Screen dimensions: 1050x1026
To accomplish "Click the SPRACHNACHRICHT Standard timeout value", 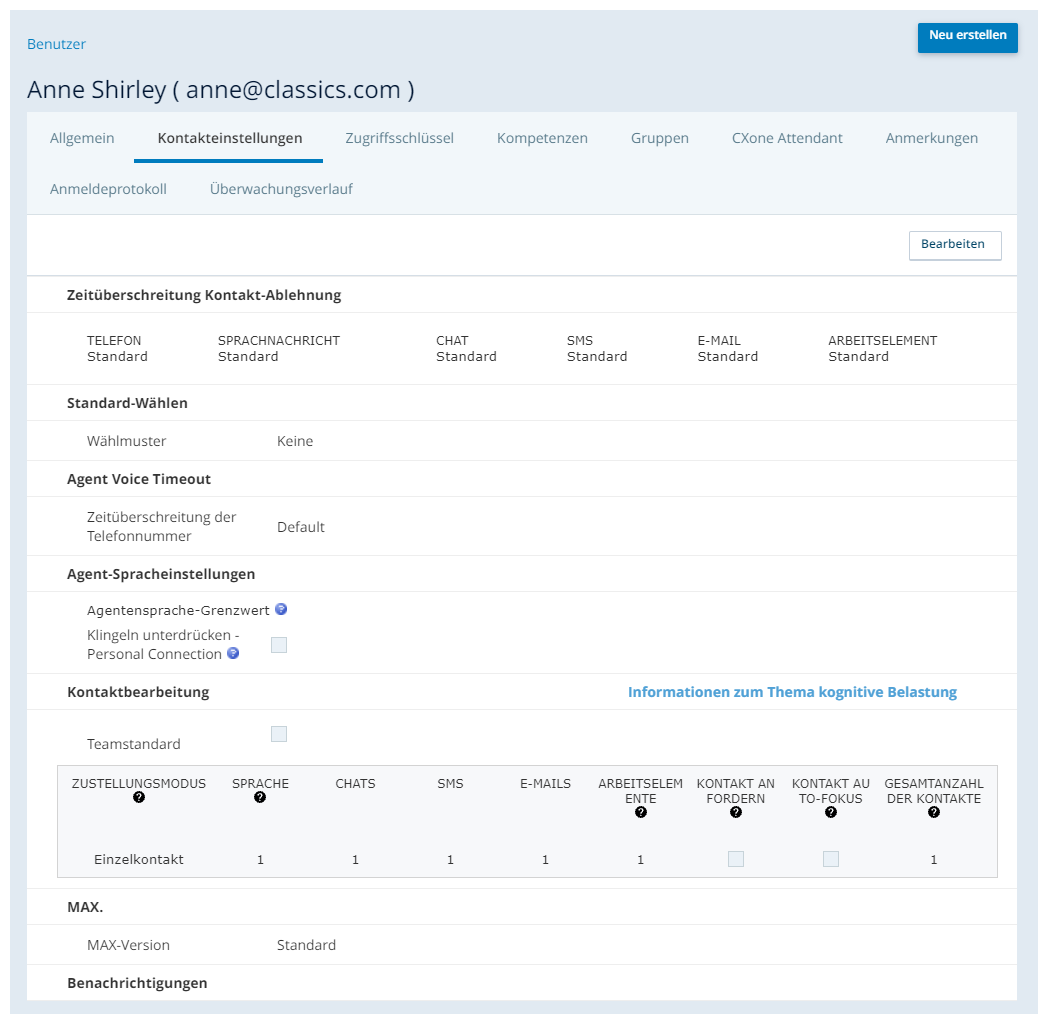I will click(248, 356).
